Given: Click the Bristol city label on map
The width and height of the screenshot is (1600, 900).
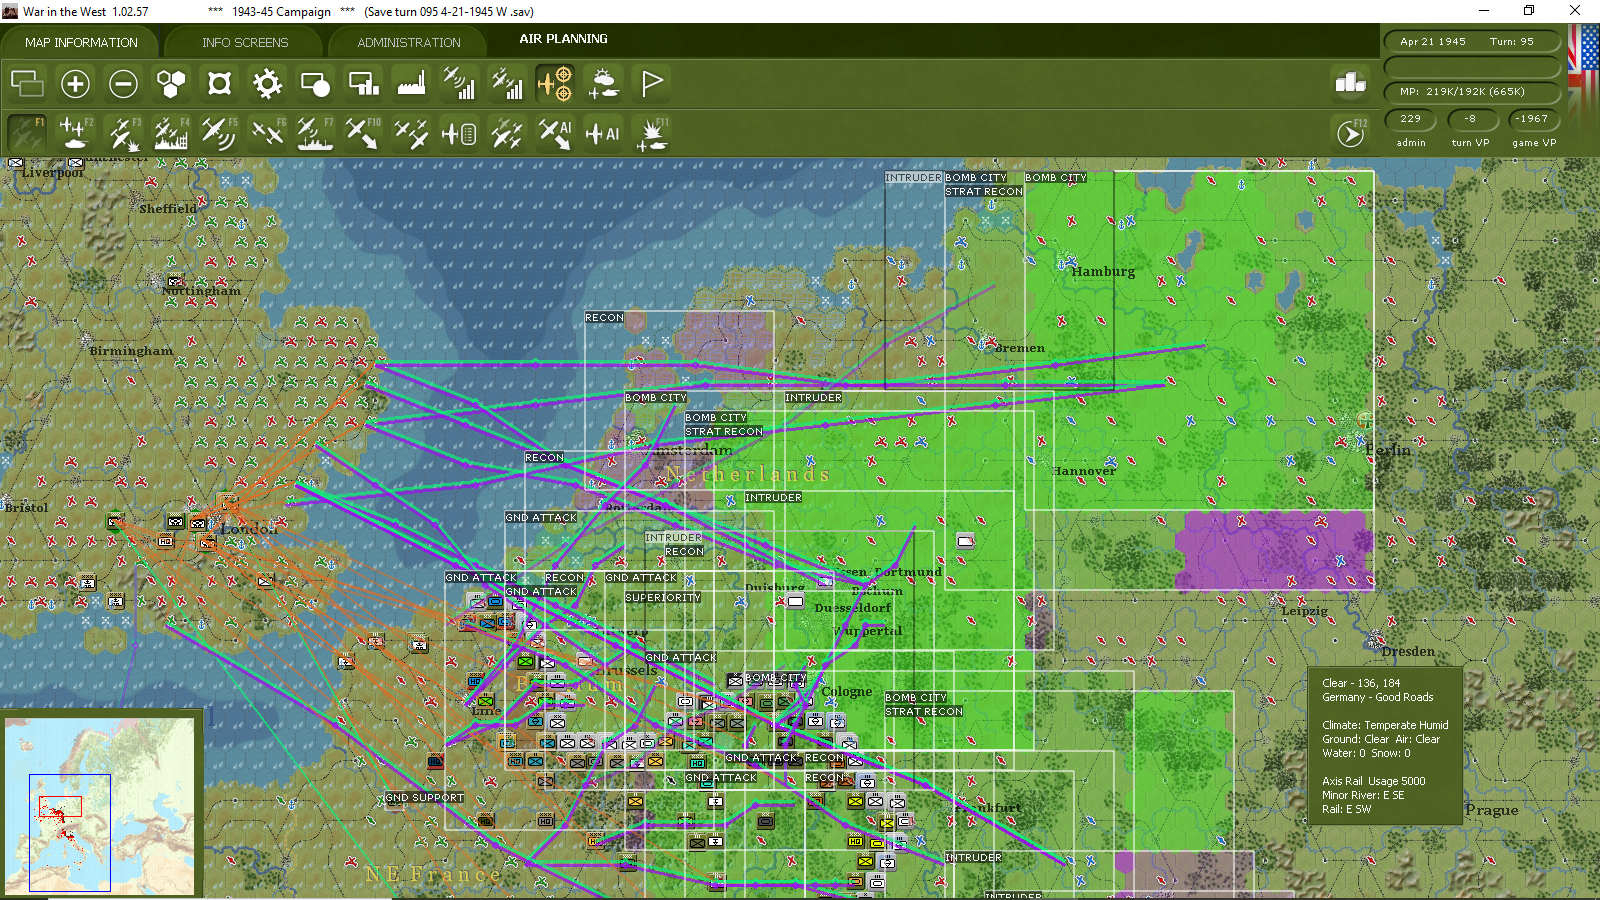Looking at the screenshot, I should point(26,507).
